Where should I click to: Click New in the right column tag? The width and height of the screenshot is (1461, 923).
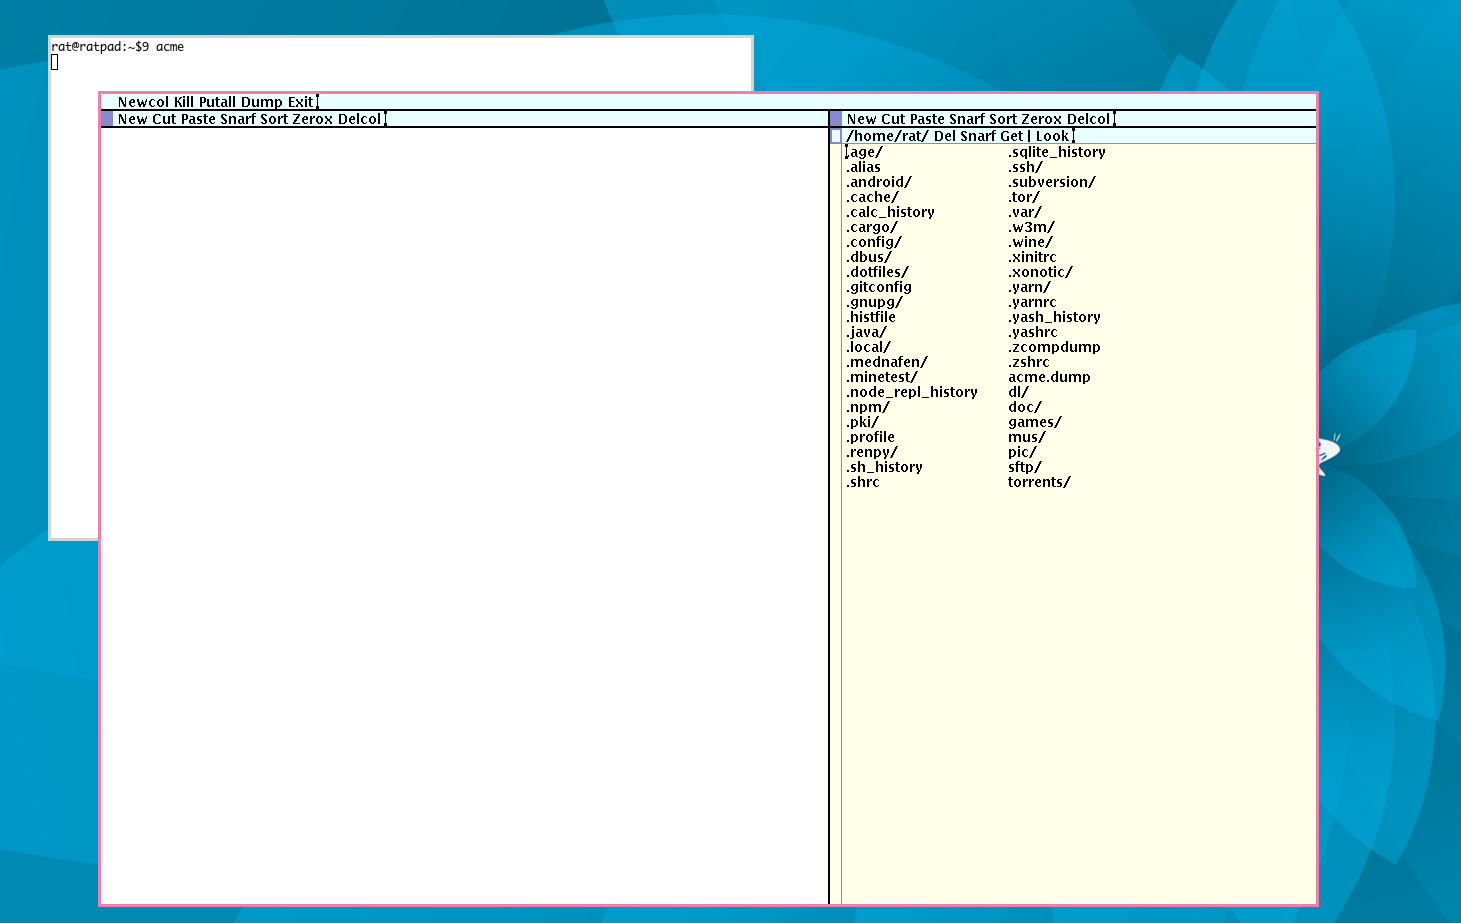click(861, 119)
